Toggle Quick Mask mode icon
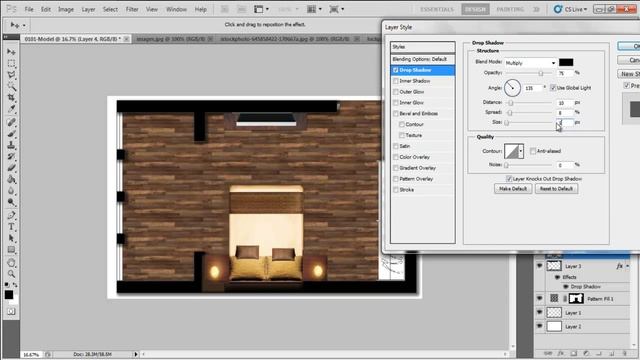Image resolution: width=640 pixels, height=360 pixels. click(11, 311)
